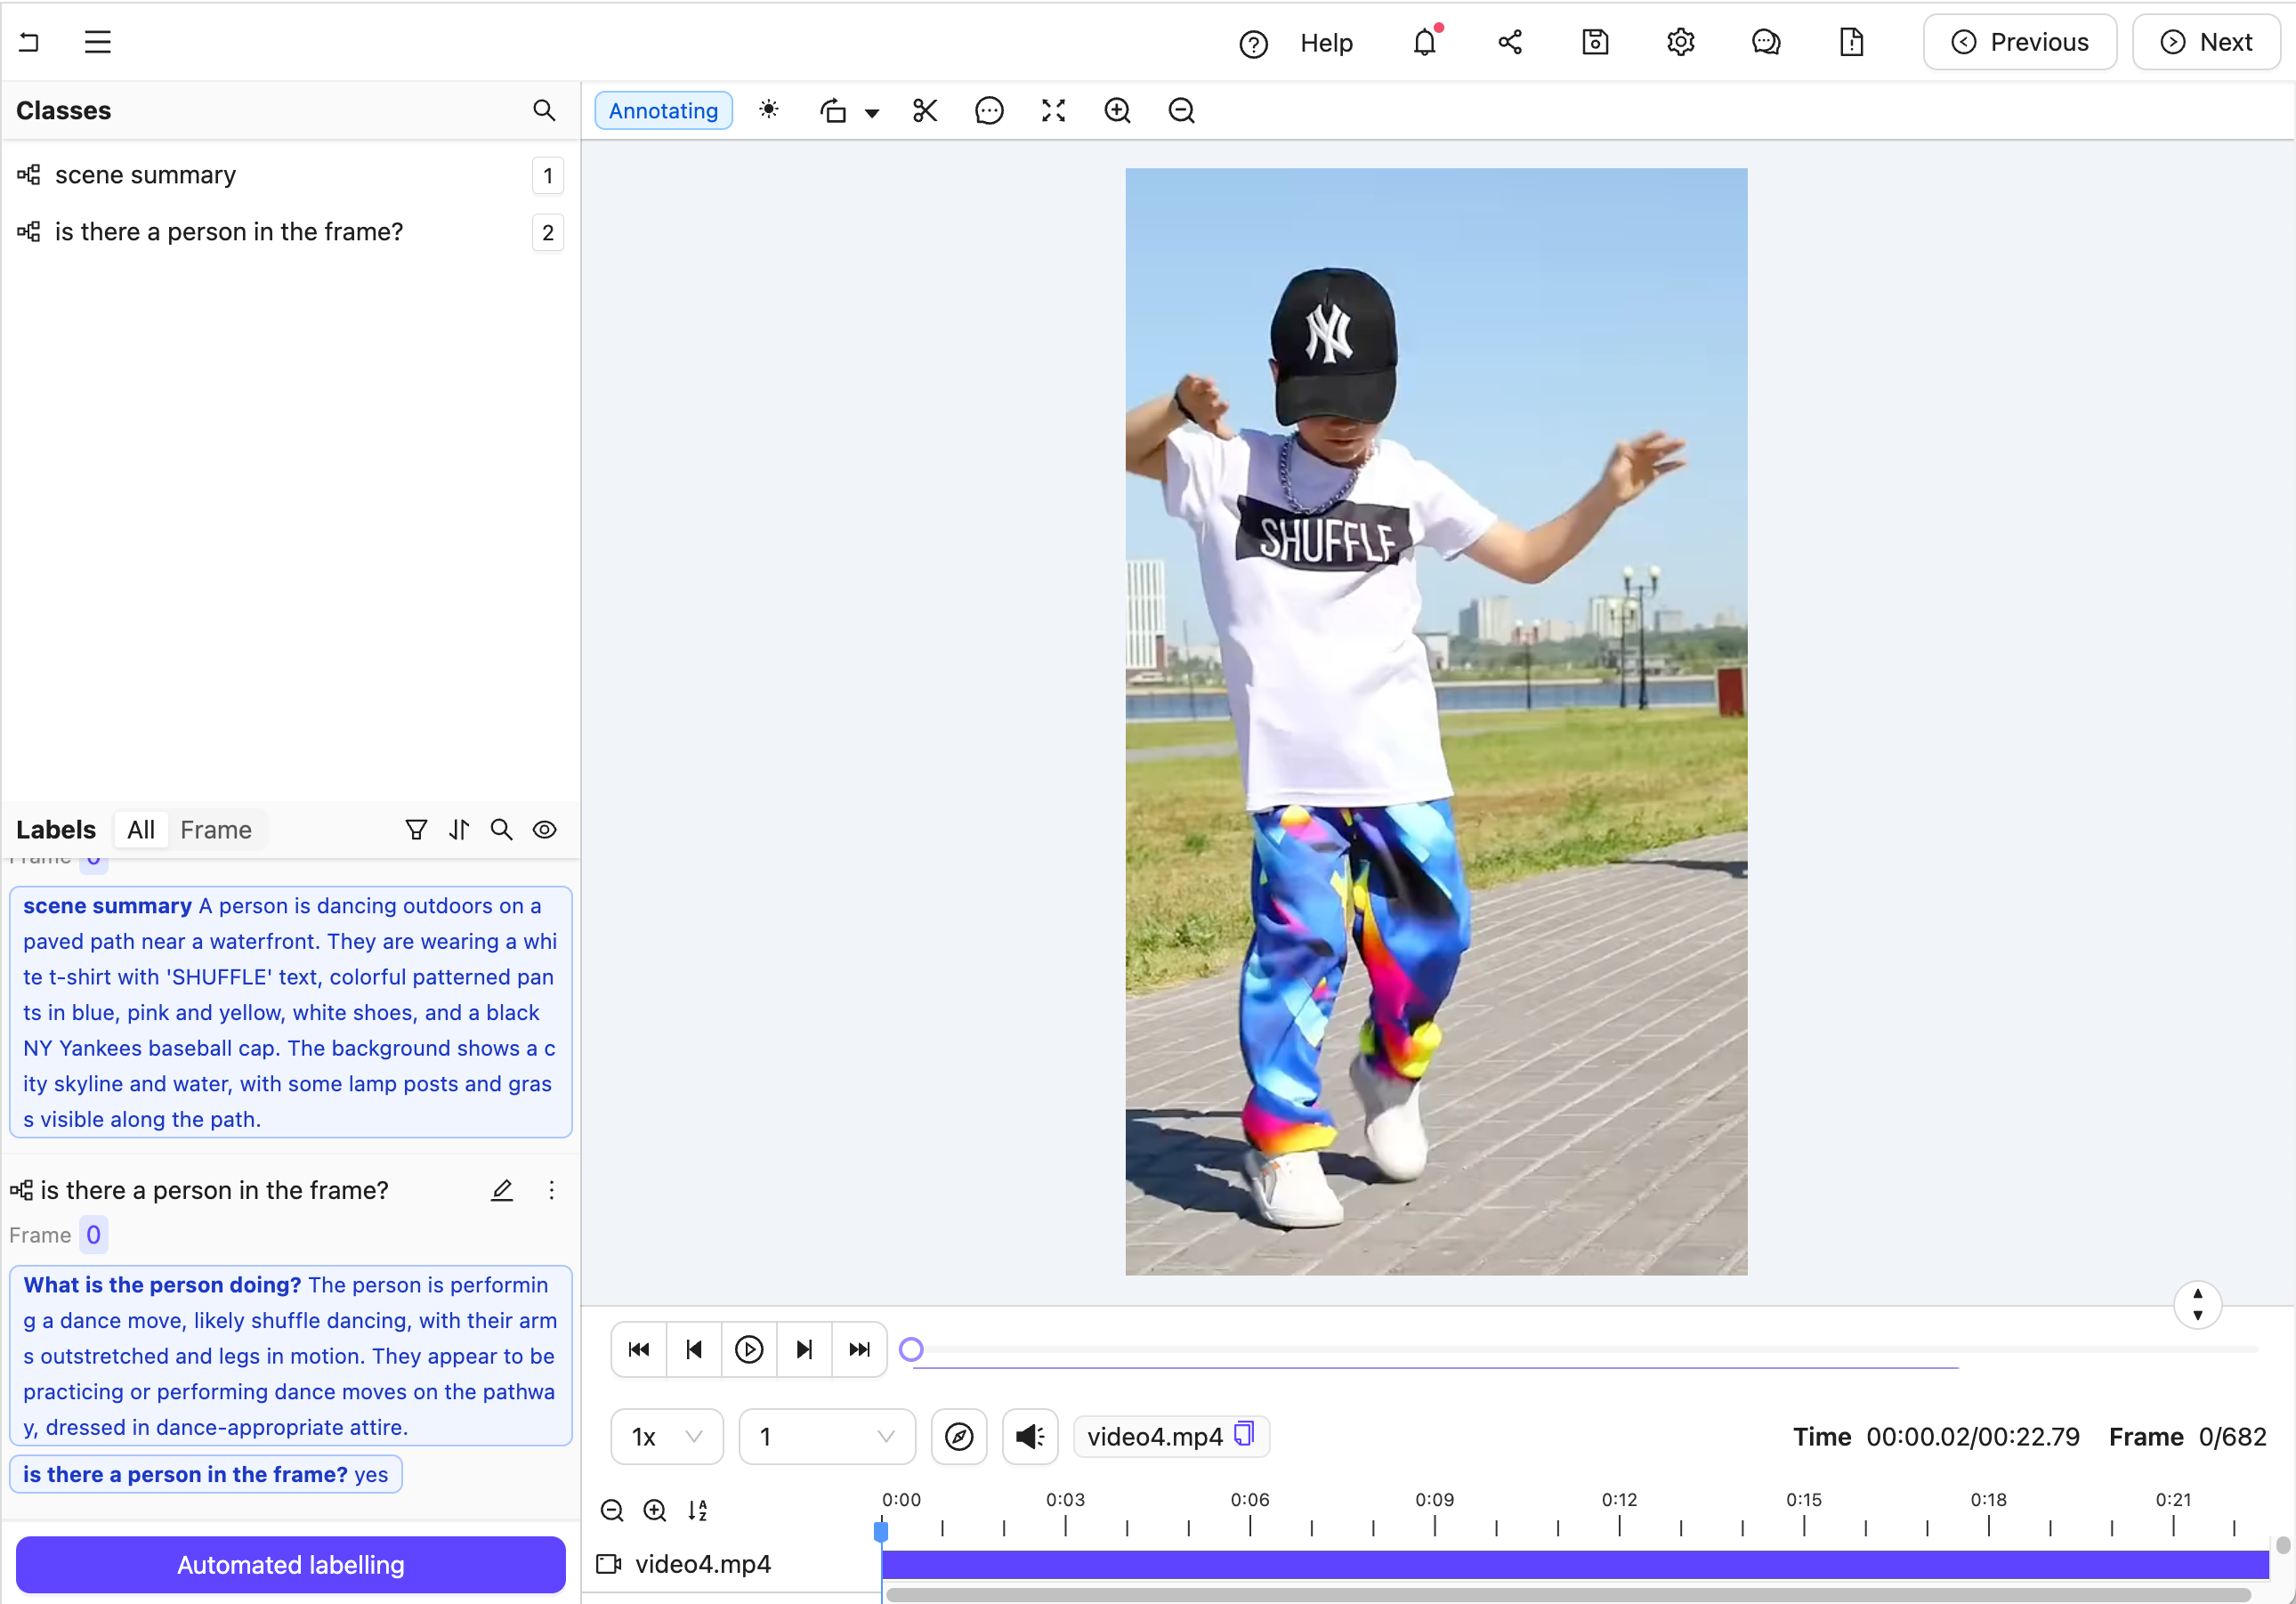Copy the video4.mp4 filename
The width and height of the screenshot is (2296, 1604).
pos(1244,1434)
